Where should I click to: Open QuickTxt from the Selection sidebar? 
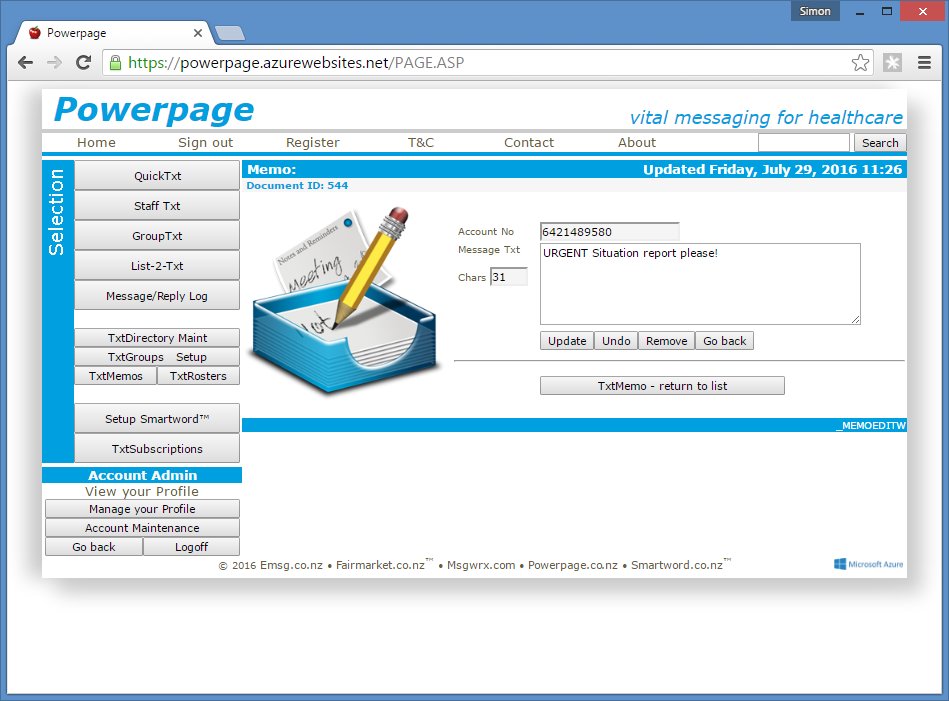coord(157,176)
